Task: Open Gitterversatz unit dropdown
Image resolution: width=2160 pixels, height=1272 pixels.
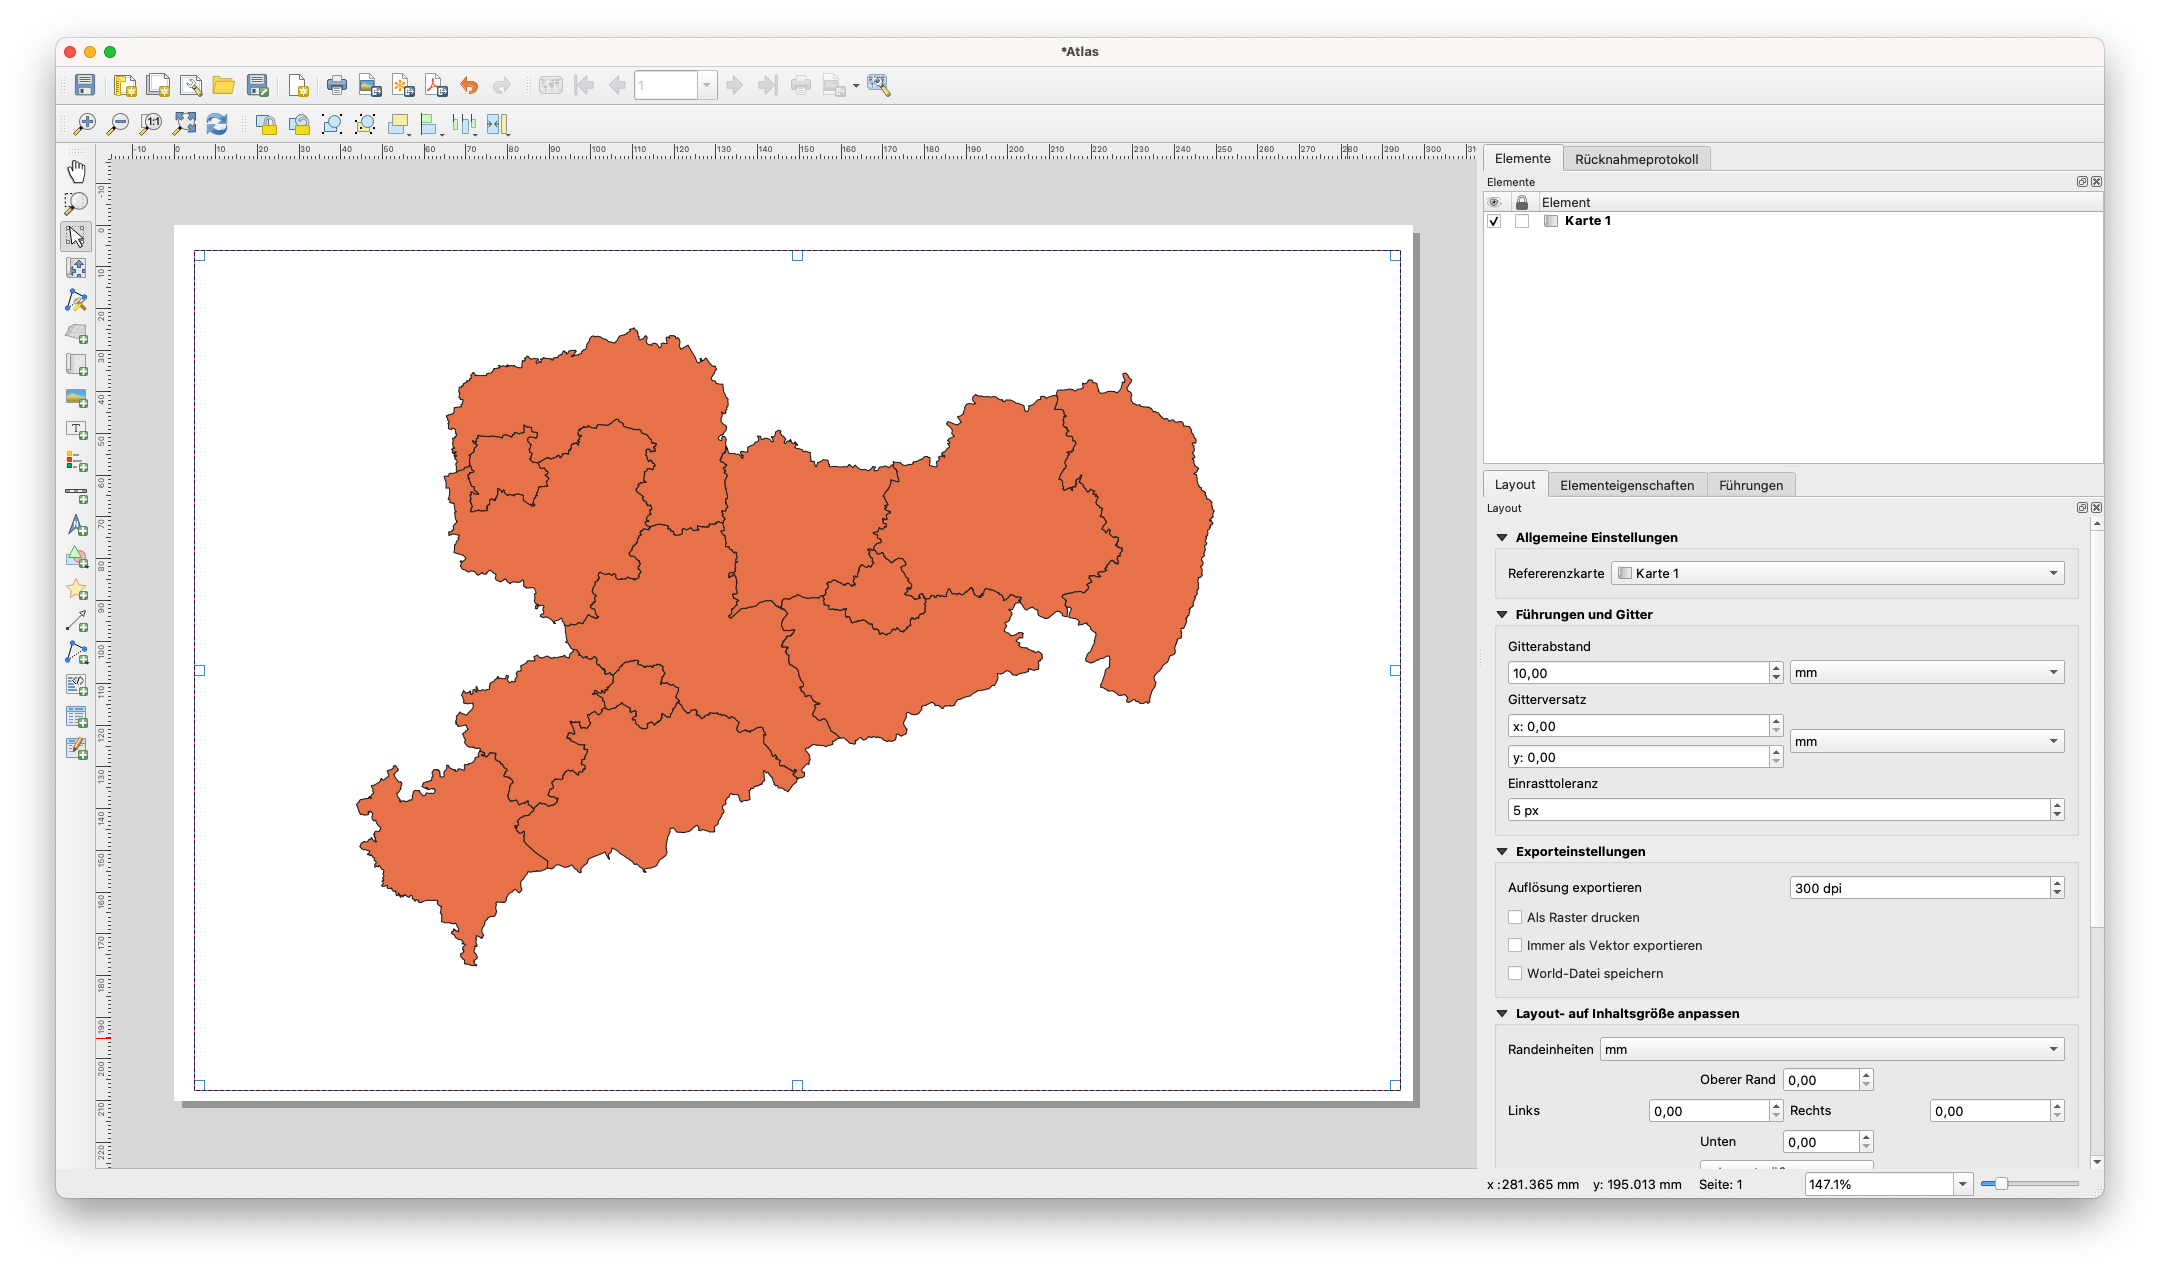Action: [x=1927, y=741]
